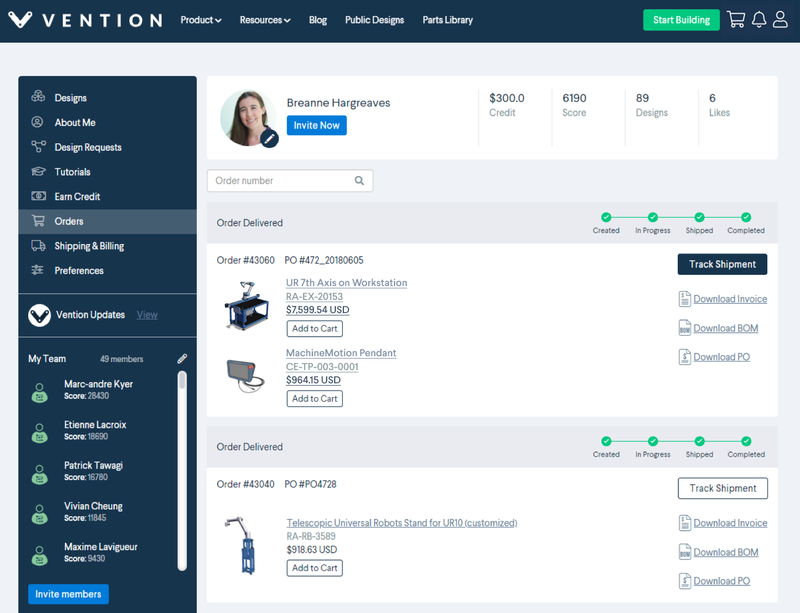
Task: Open the shopping cart icon in header
Action: [x=736, y=20]
